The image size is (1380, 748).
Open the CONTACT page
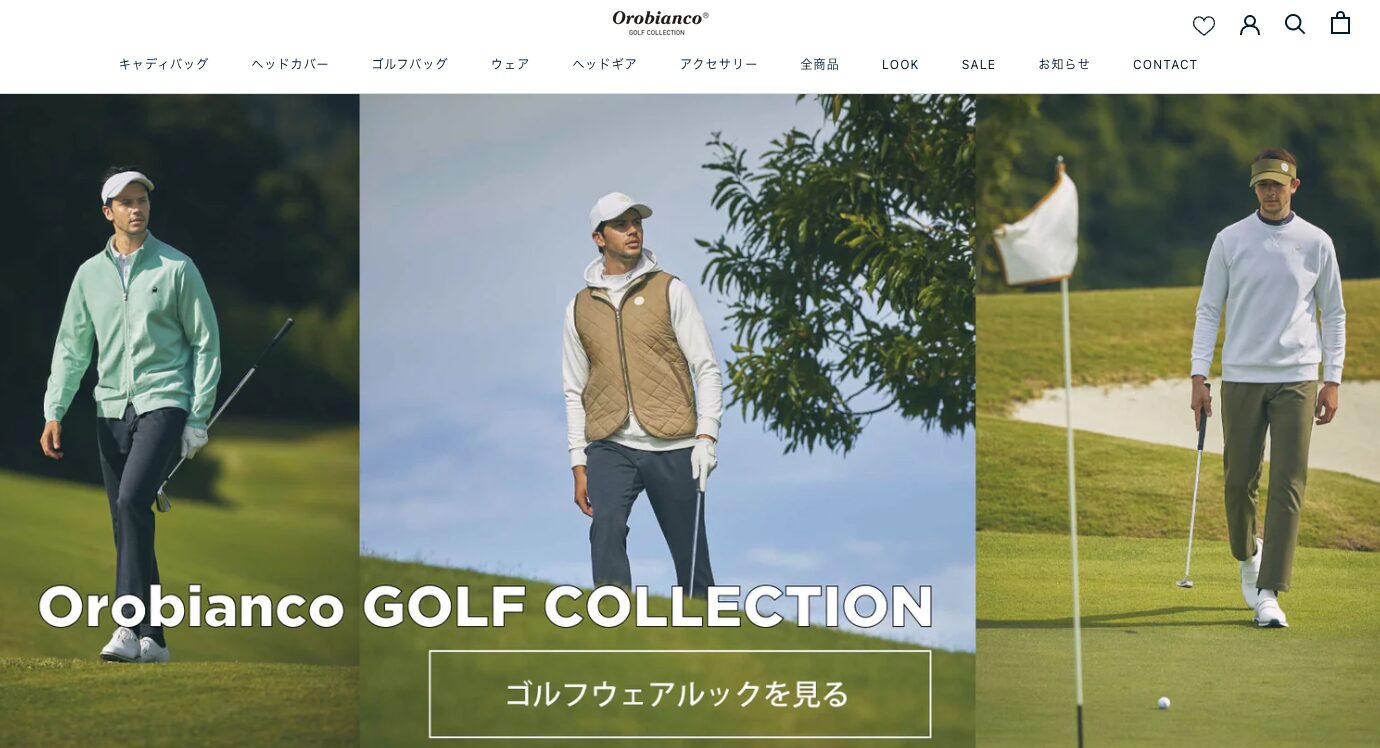coord(1165,64)
